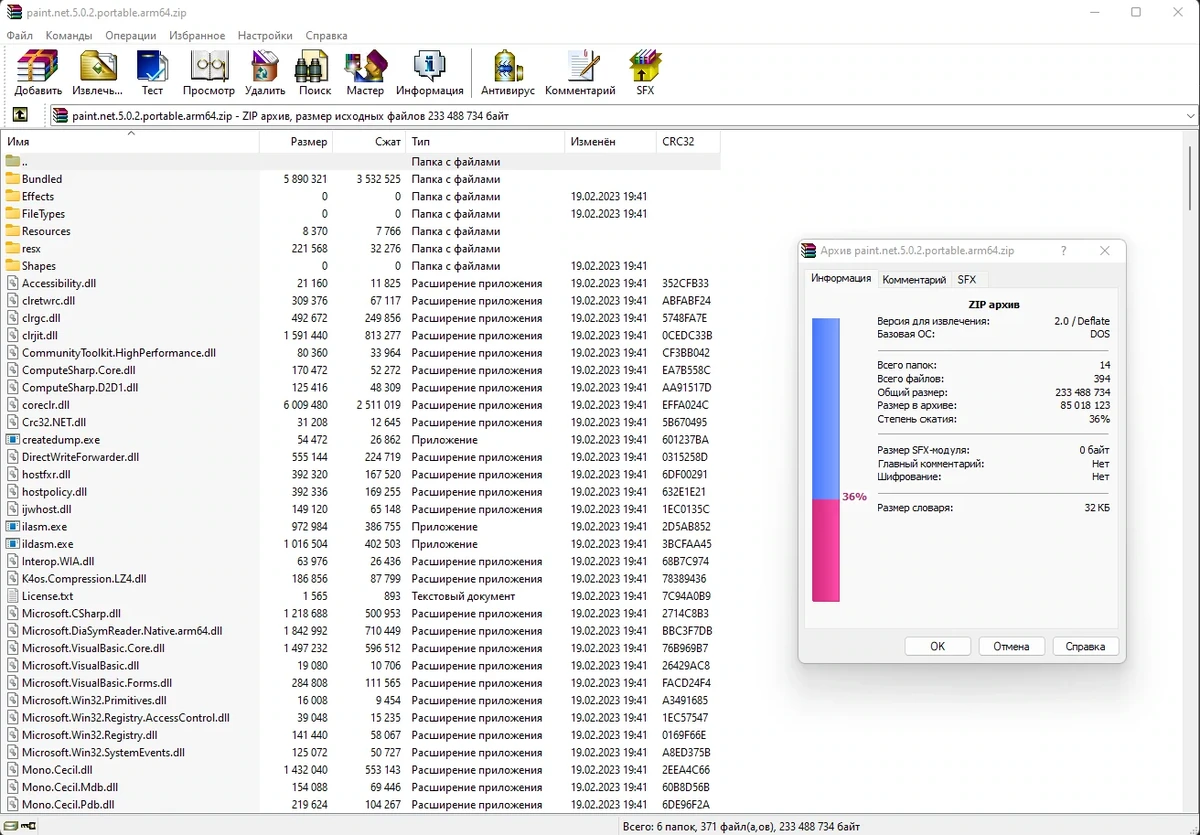Expand the archive path dropdown
This screenshot has width=1200, height=835.
(x=1190, y=115)
